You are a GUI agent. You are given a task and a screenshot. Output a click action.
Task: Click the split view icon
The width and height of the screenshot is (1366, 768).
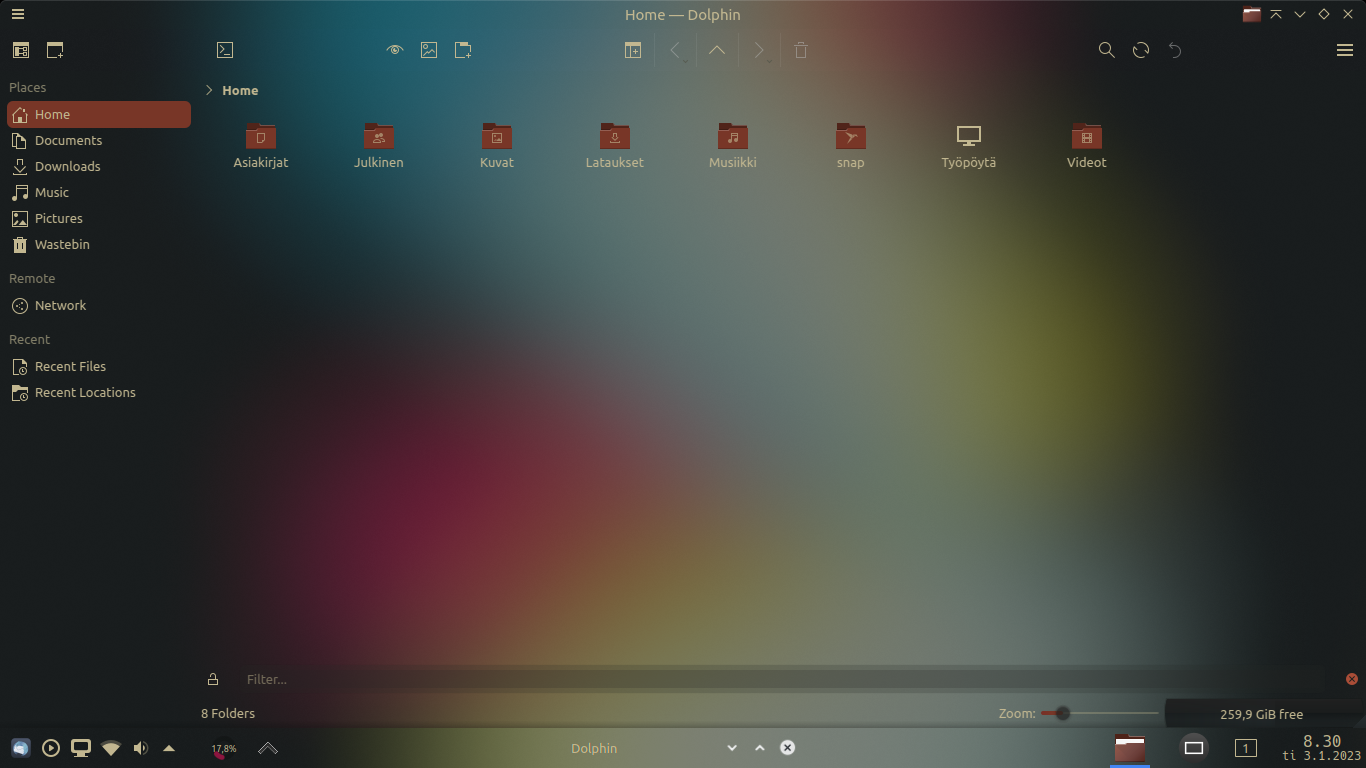point(633,50)
